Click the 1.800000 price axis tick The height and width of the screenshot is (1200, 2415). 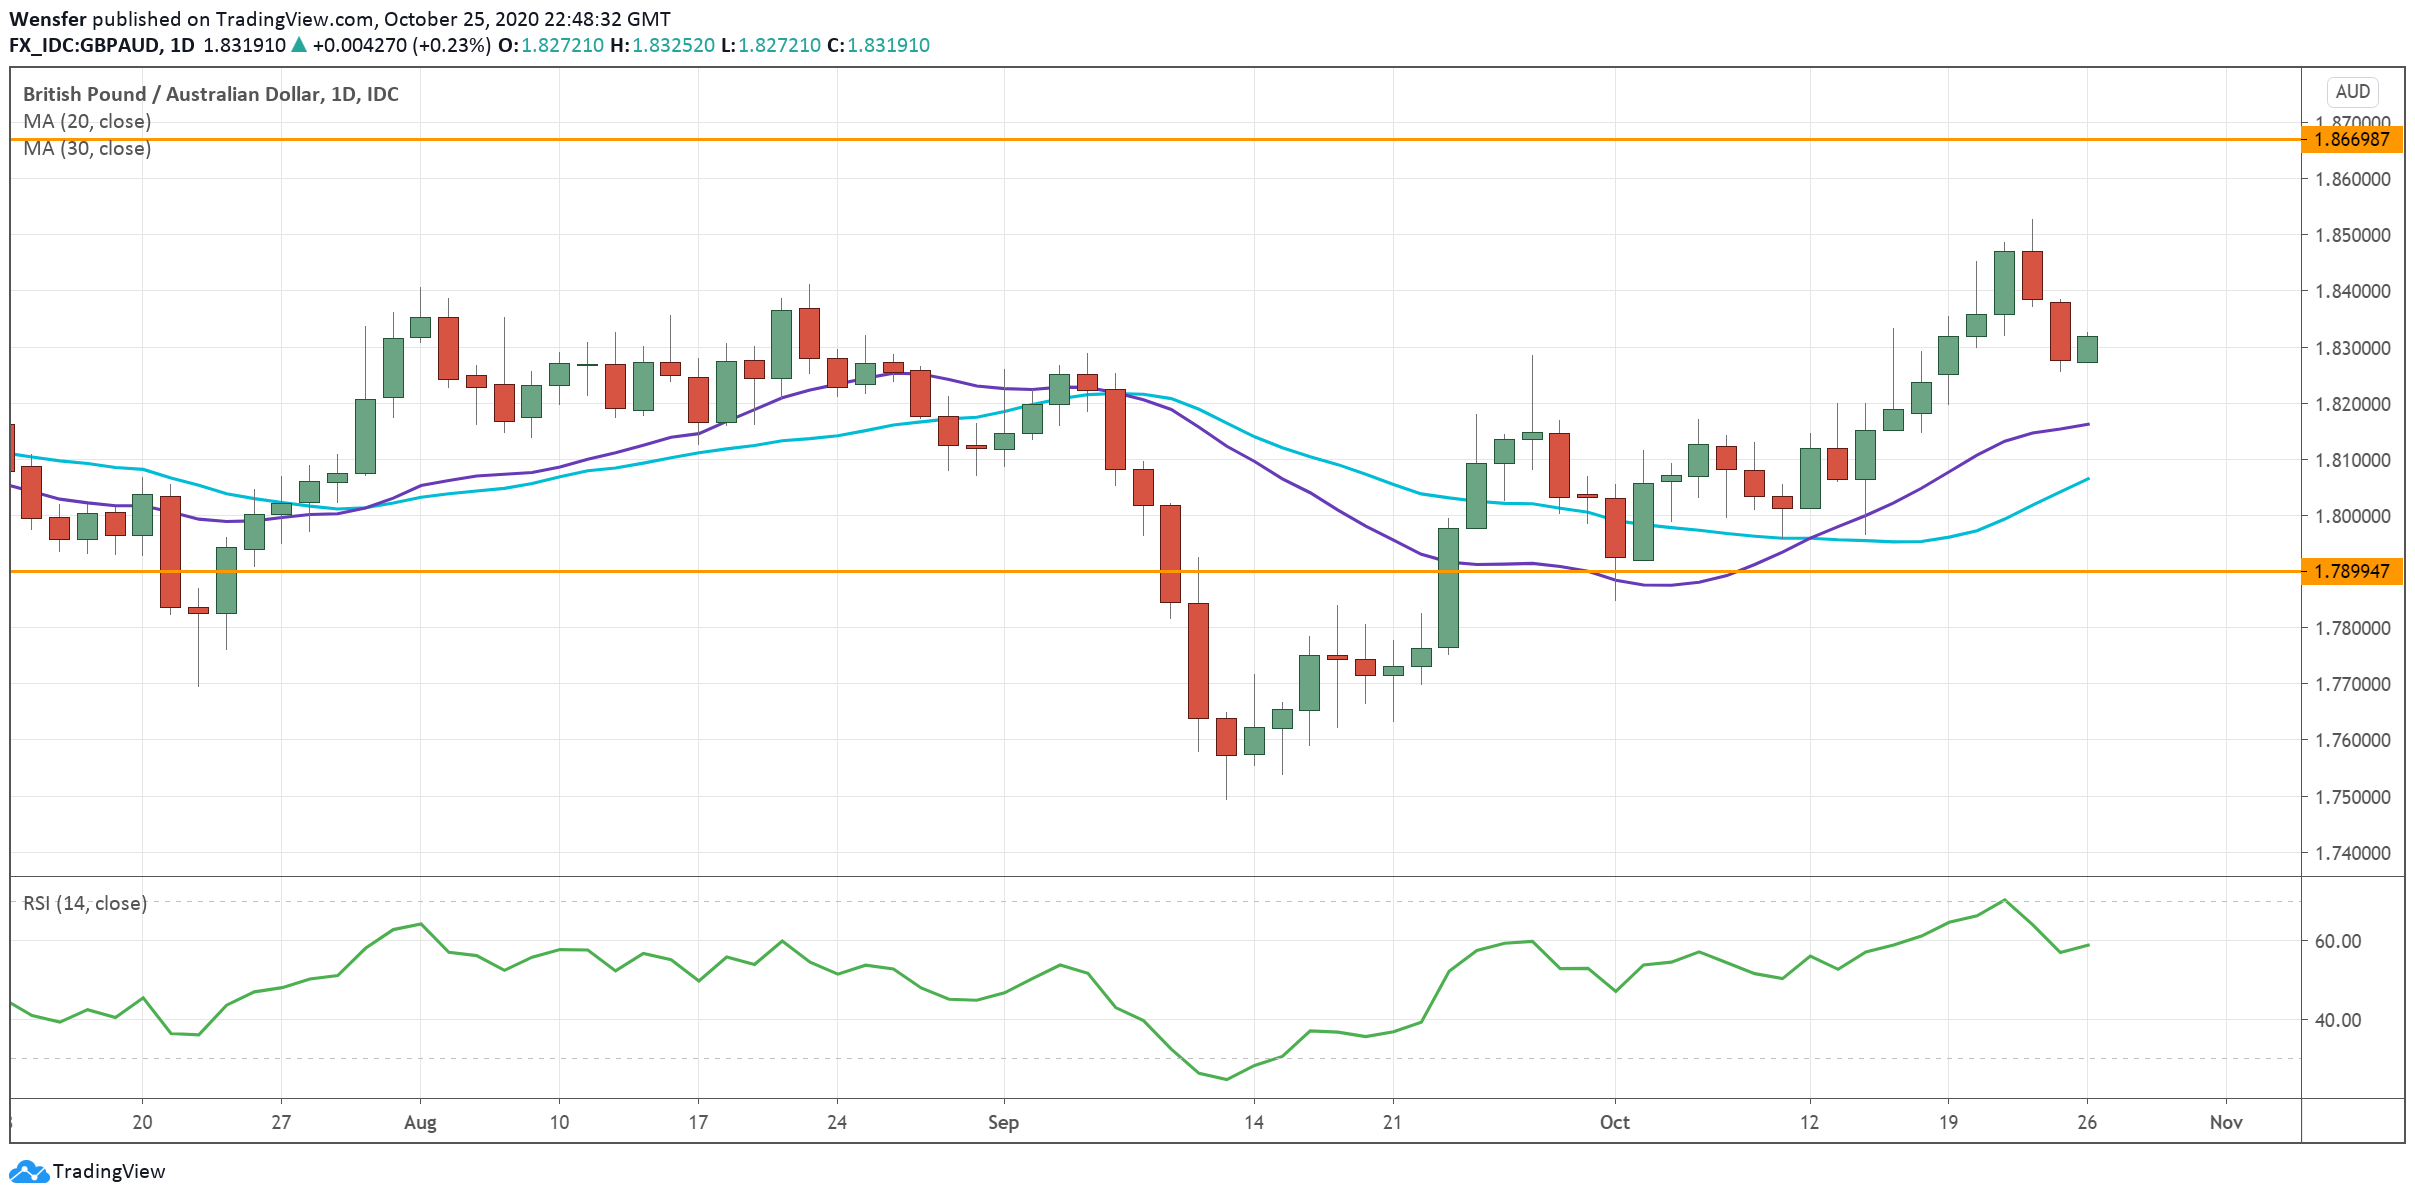point(2352,516)
